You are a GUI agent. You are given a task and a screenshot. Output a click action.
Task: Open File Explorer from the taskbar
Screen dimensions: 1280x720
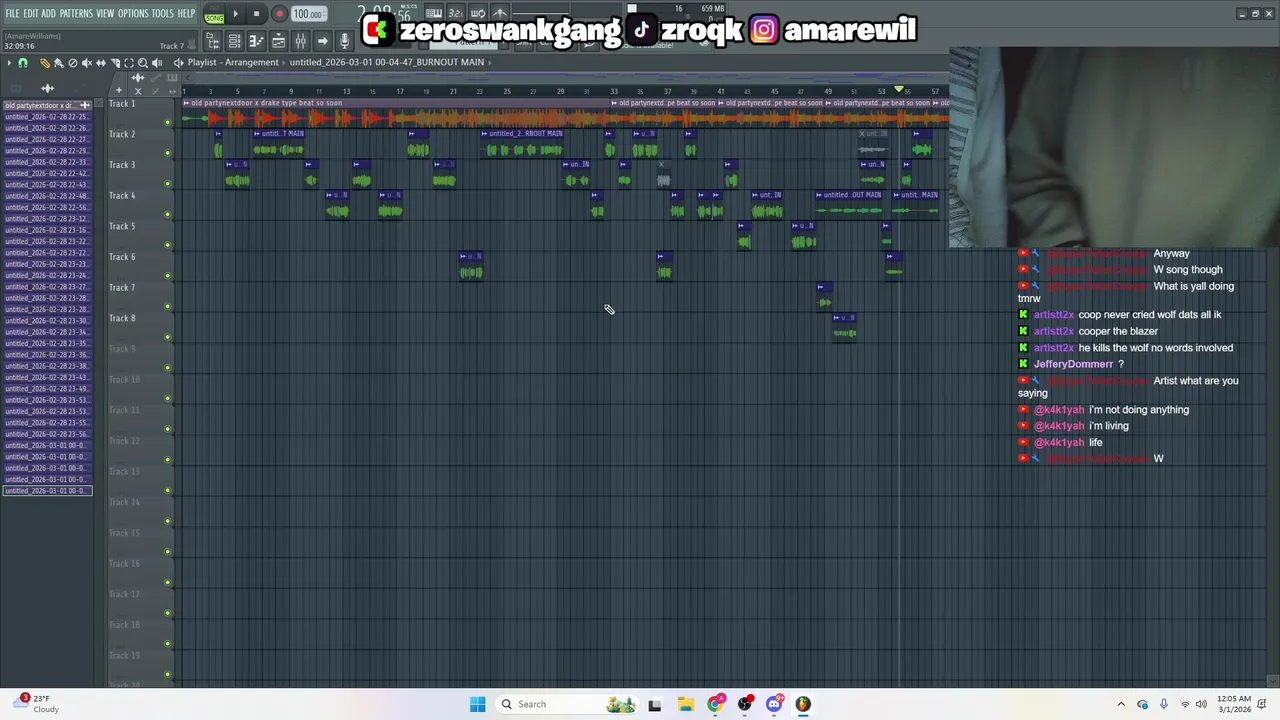tap(685, 704)
